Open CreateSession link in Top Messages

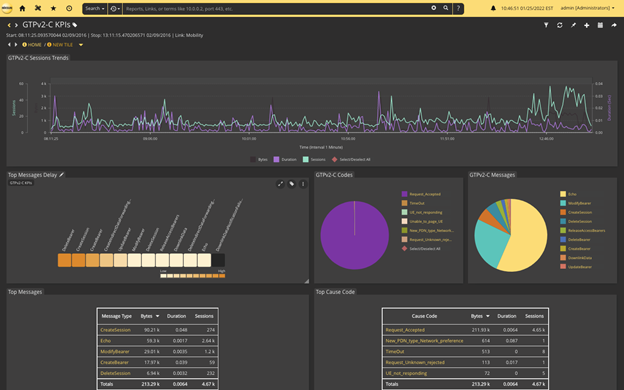point(115,330)
